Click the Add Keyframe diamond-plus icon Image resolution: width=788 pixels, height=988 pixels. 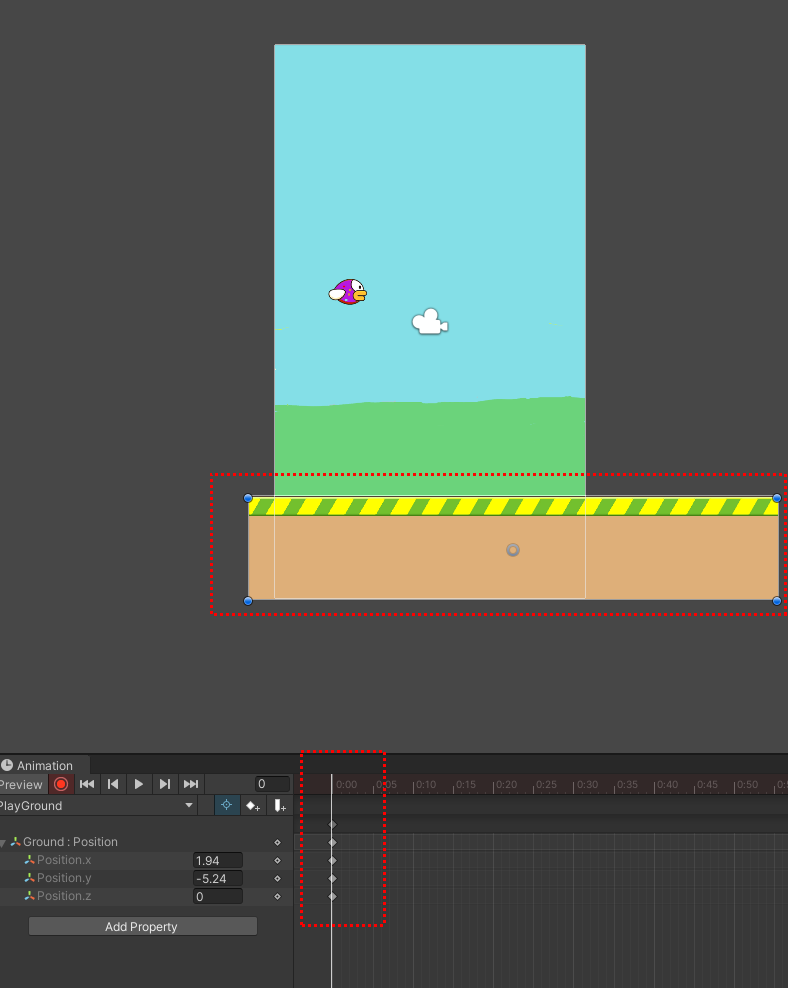(x=253, y=805)
